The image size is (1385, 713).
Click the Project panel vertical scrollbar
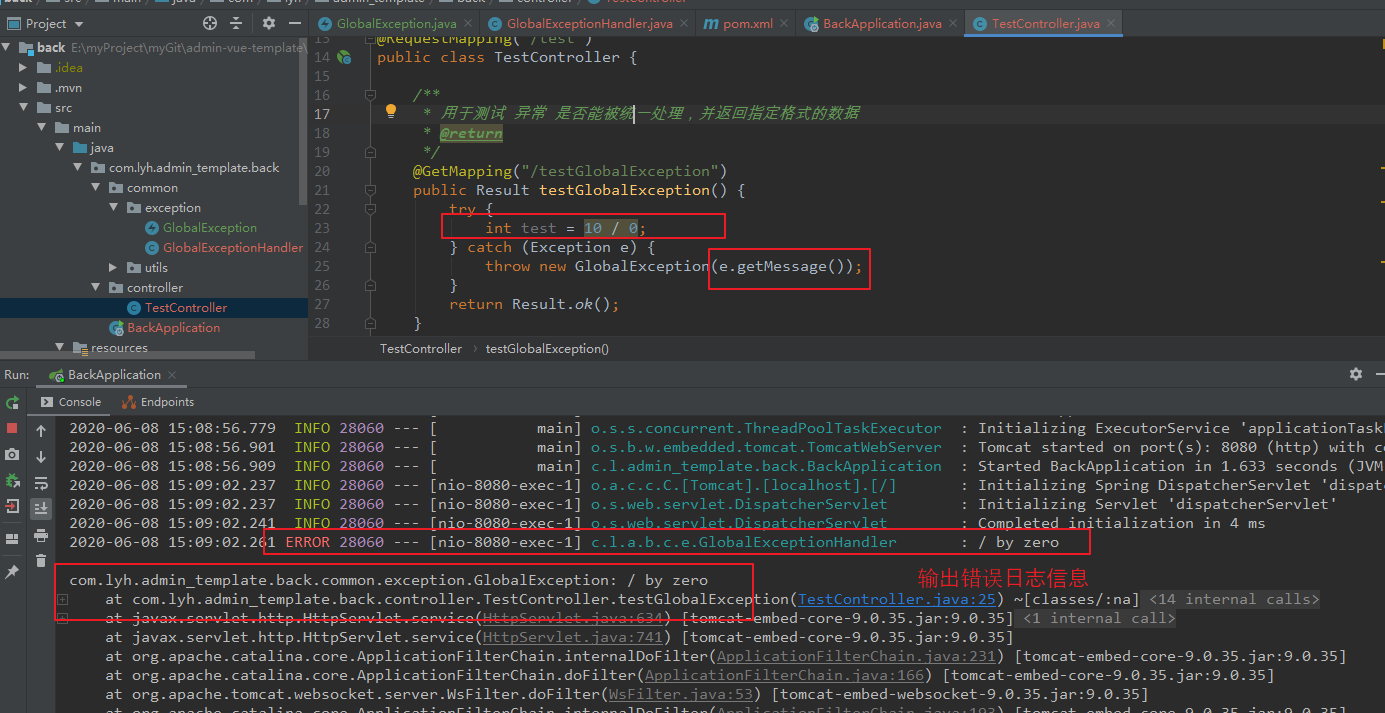304,120
